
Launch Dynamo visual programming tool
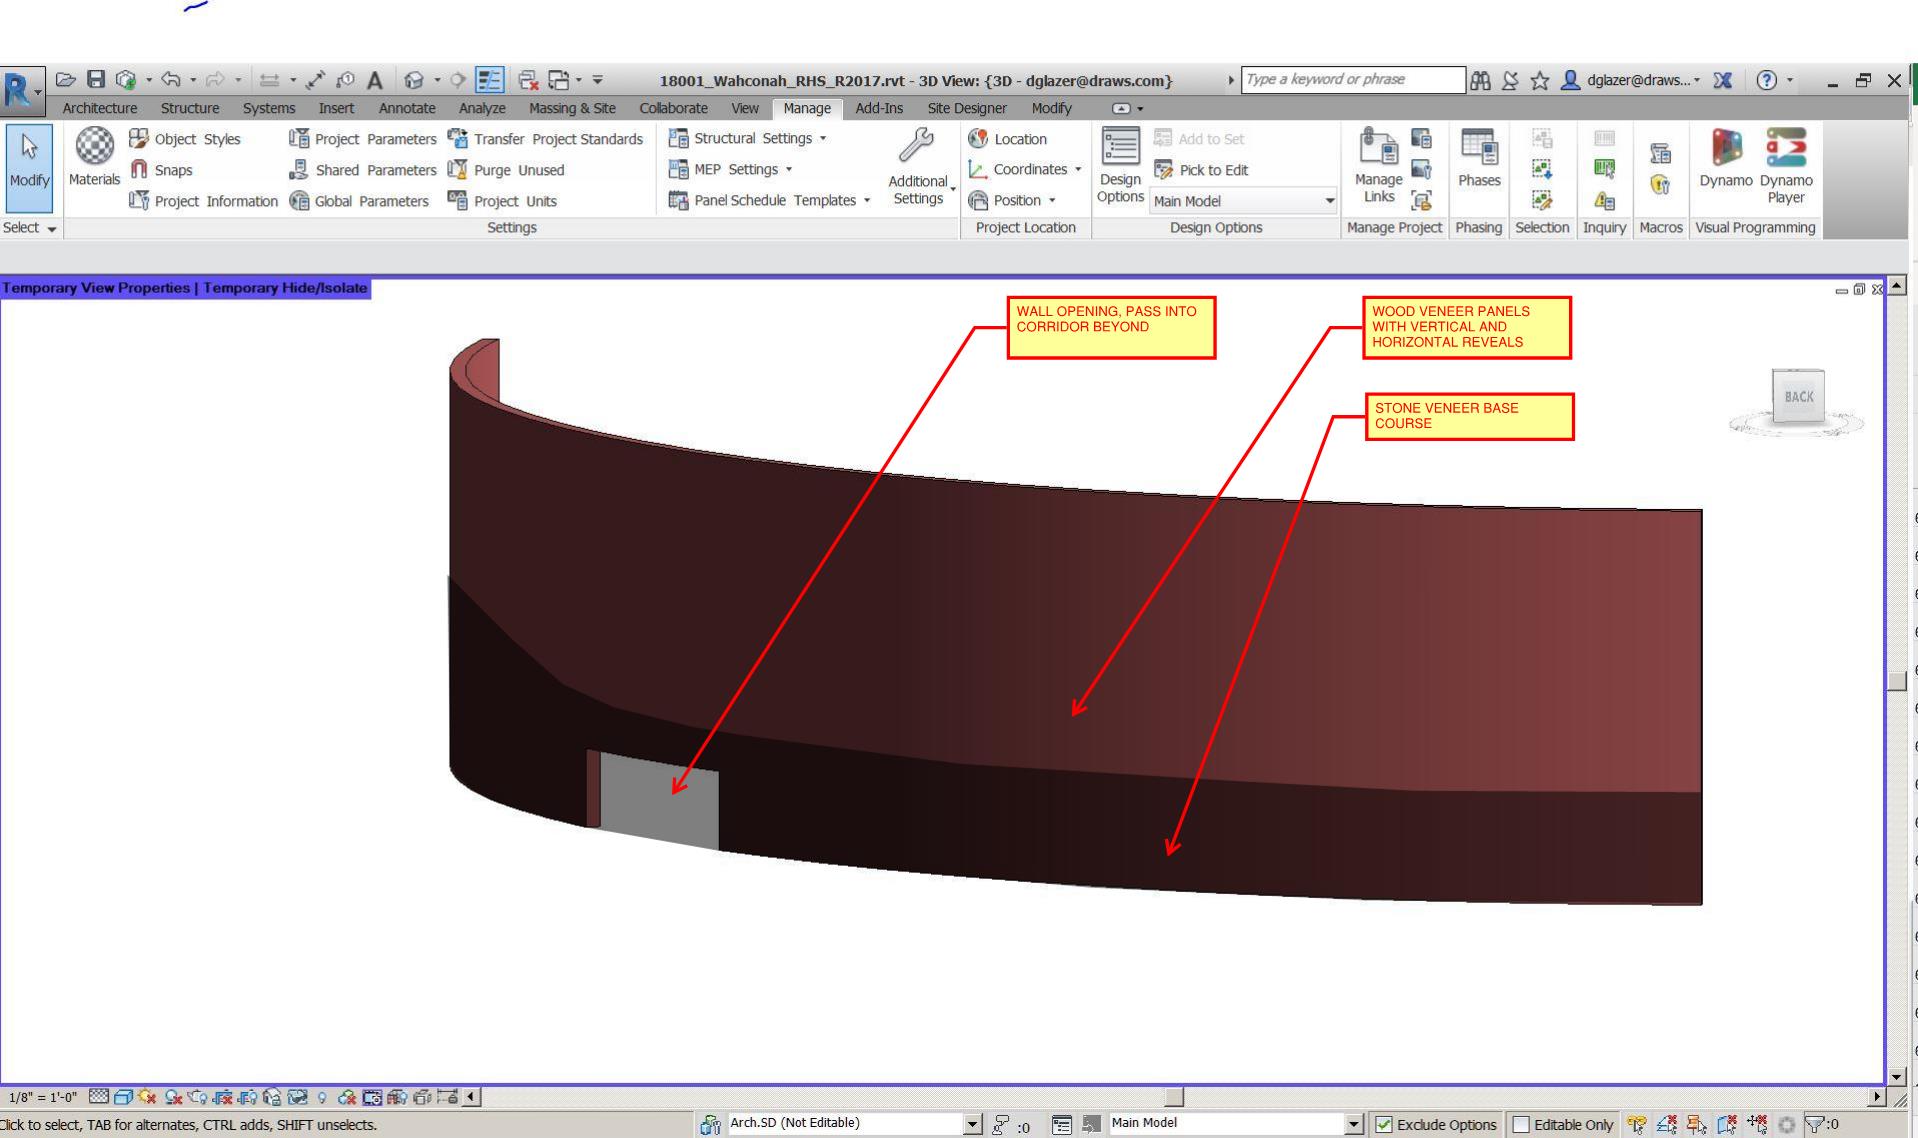(1725, 165)
